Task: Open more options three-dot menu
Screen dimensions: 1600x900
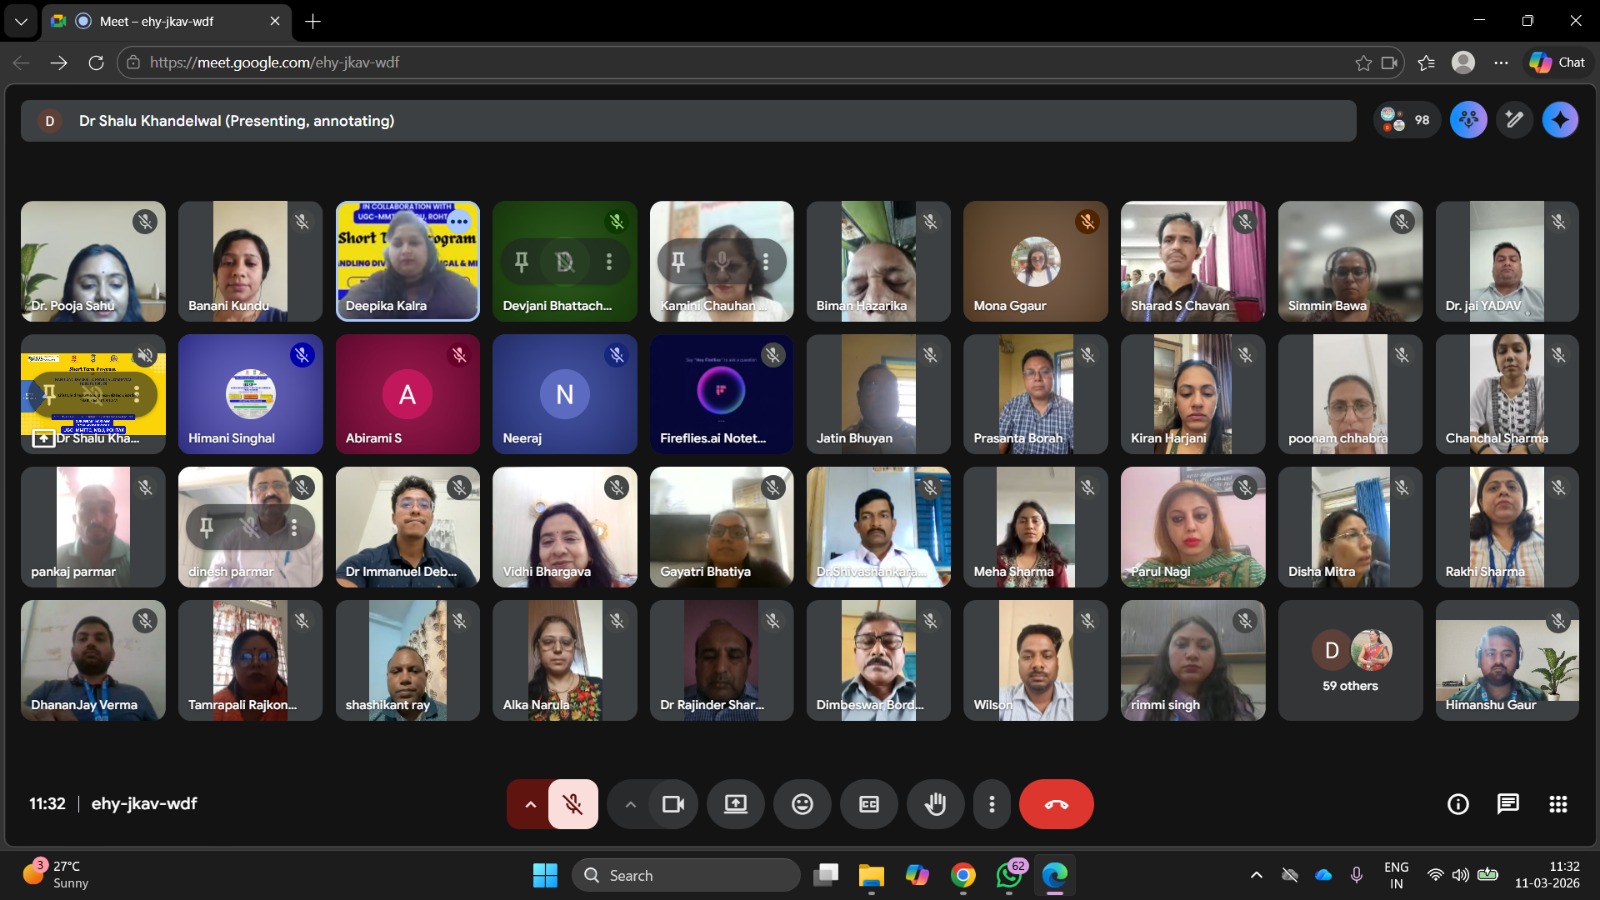Action: [991, 804]
